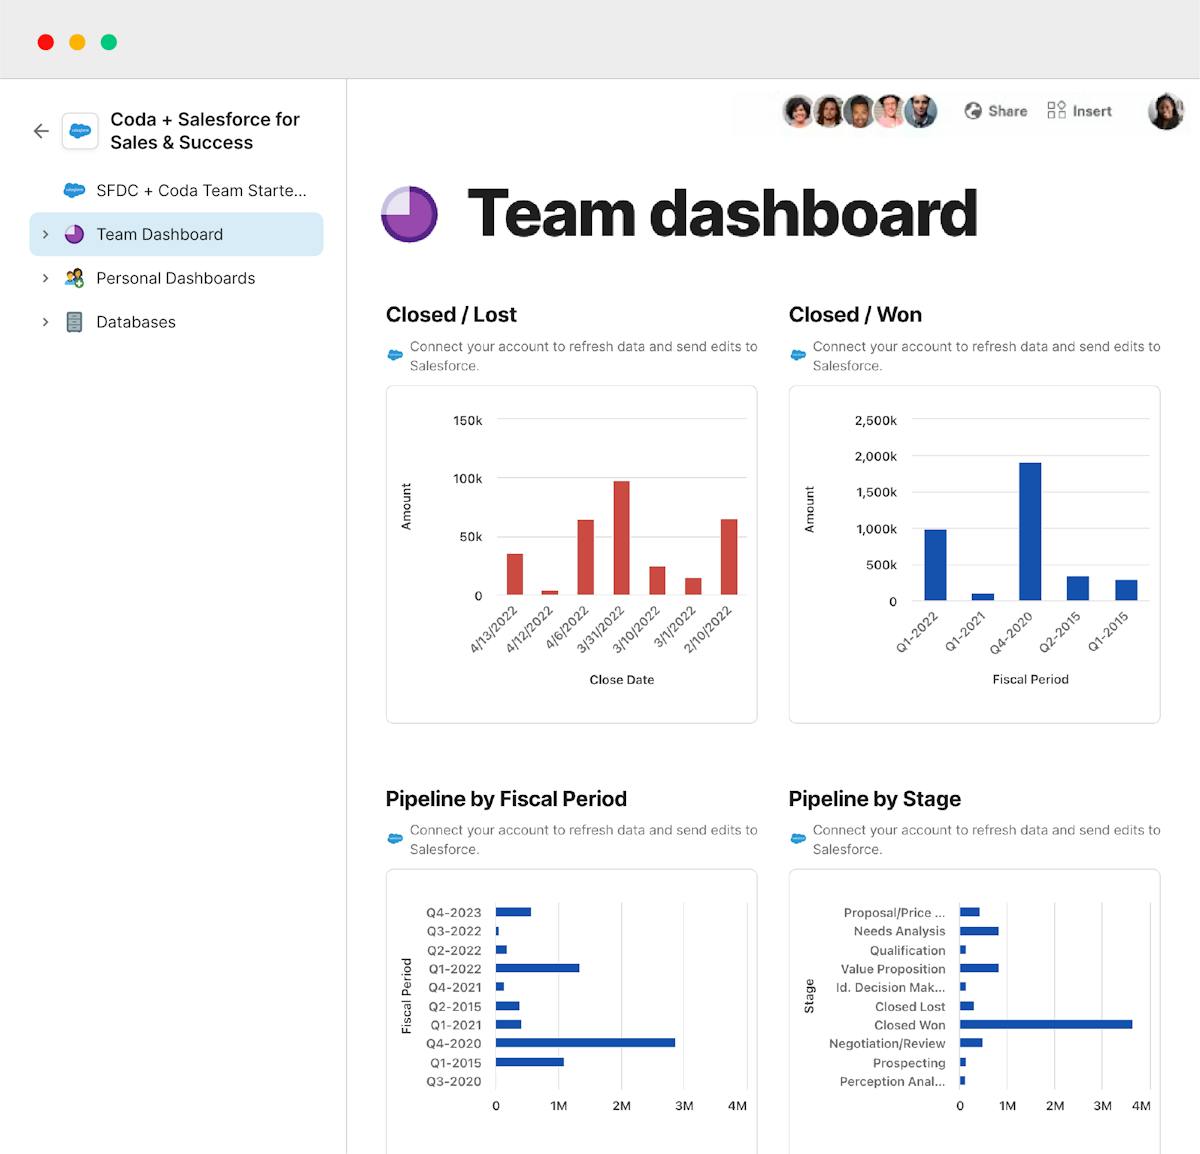Open the SFDC + Coda Team Starter page
Screen dimensions: 1200x1154
tap(200, 190)
